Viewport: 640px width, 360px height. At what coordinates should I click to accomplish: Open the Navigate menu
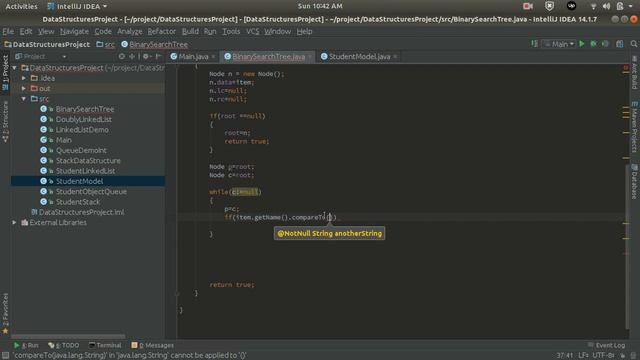point(74,31)
